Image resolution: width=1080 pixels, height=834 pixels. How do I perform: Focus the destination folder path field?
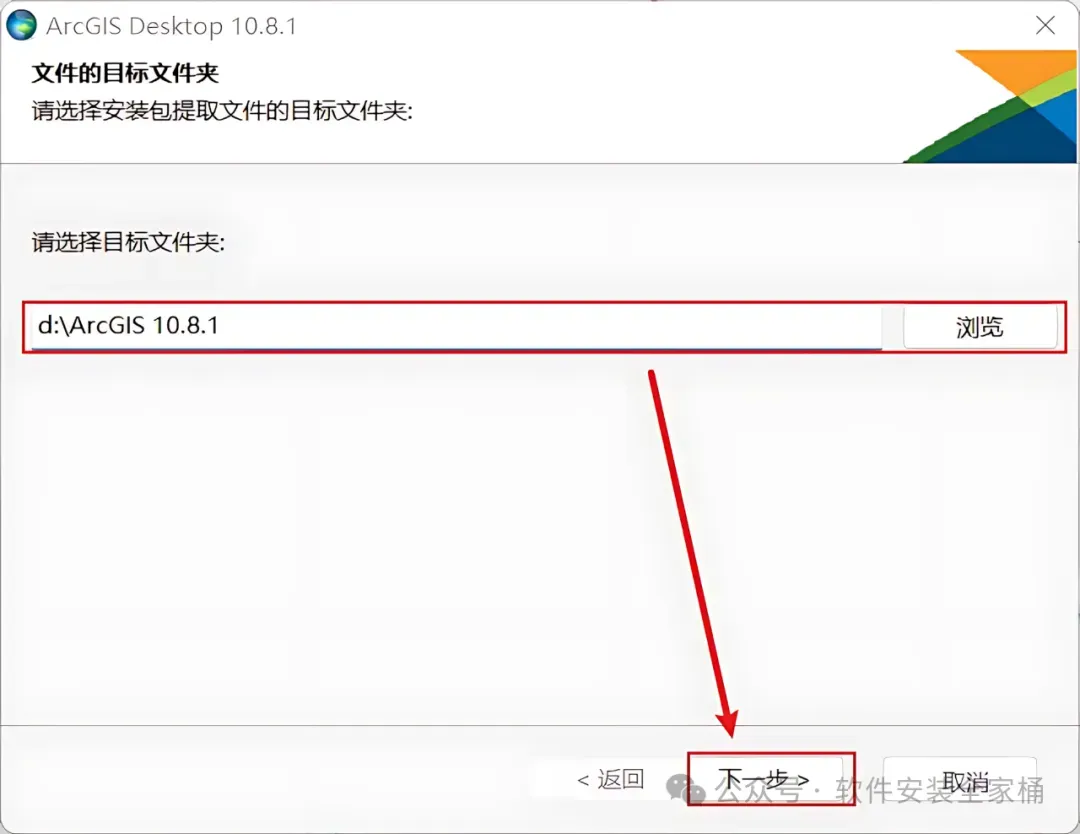[456, 326]
